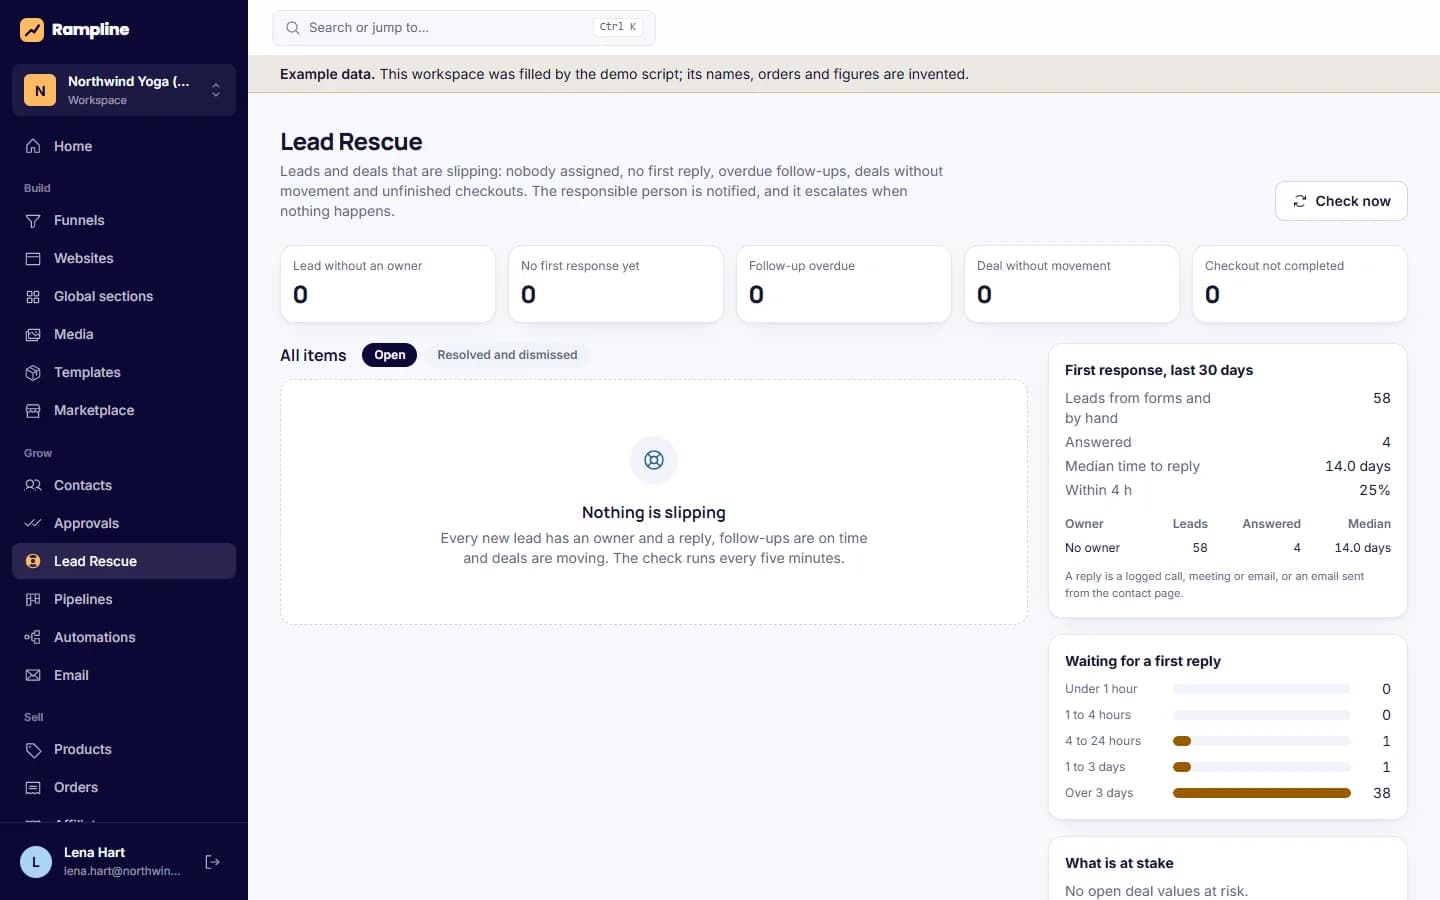Image resolution: width=1440 pixels, height=900 pixels.
Task: Open the Templates menu label
Action: coord(87,372)
